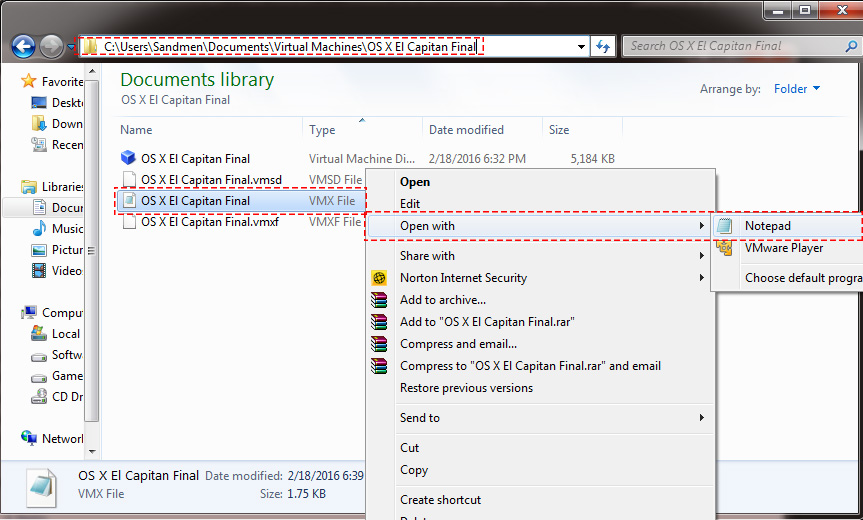Click the Pictures library icon
The image size is (863, 520).
click(39, 250)
